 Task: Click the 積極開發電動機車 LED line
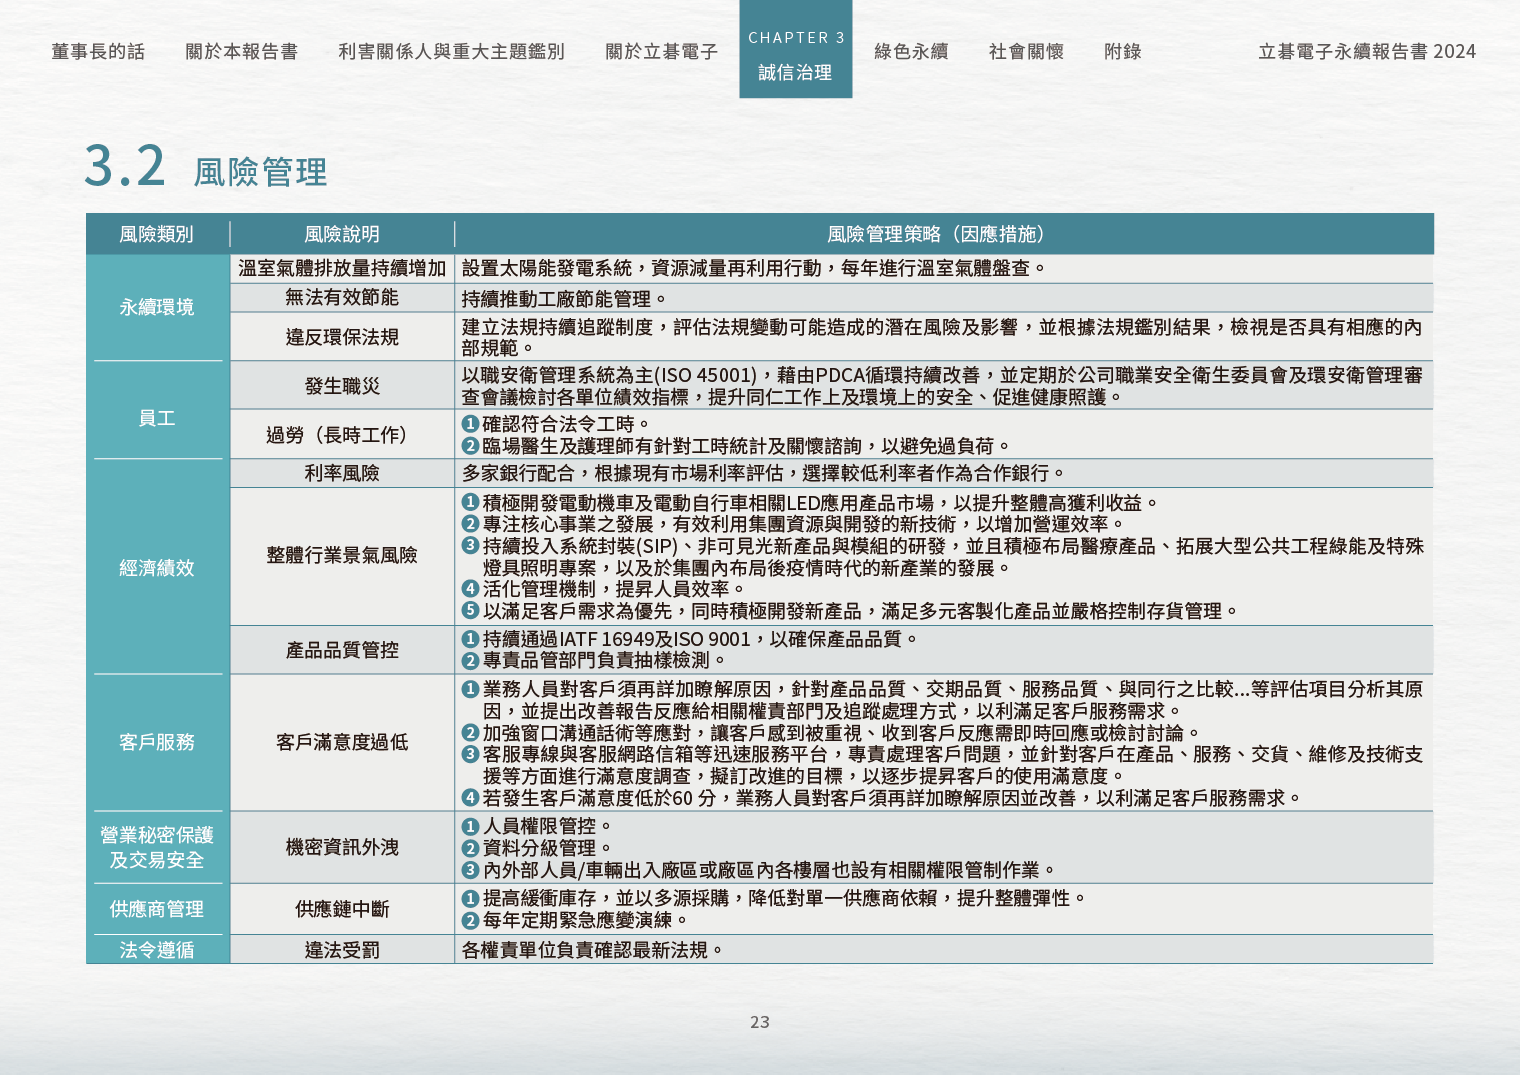coord(811,503)
